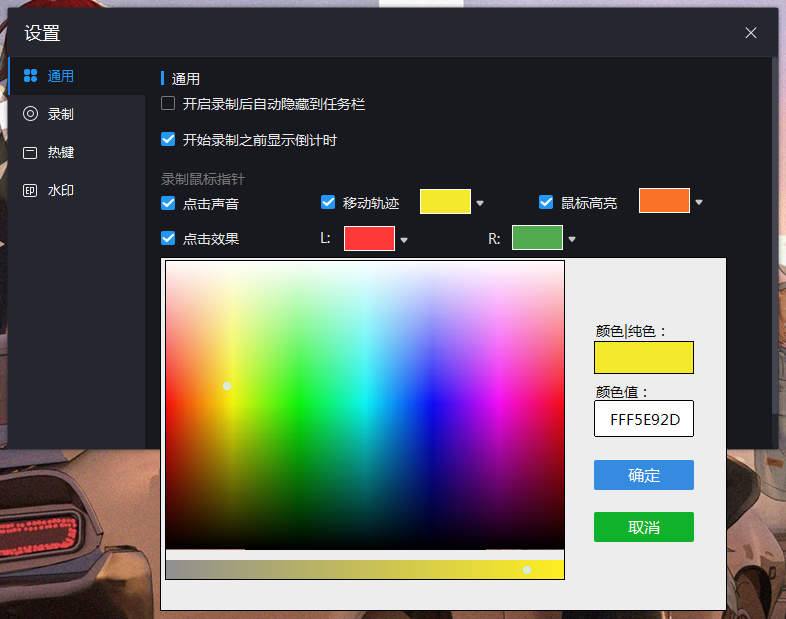Click the 颜色值： label
Image resolution: width=786 pixels, height=619 pixels.
[622, 392]
